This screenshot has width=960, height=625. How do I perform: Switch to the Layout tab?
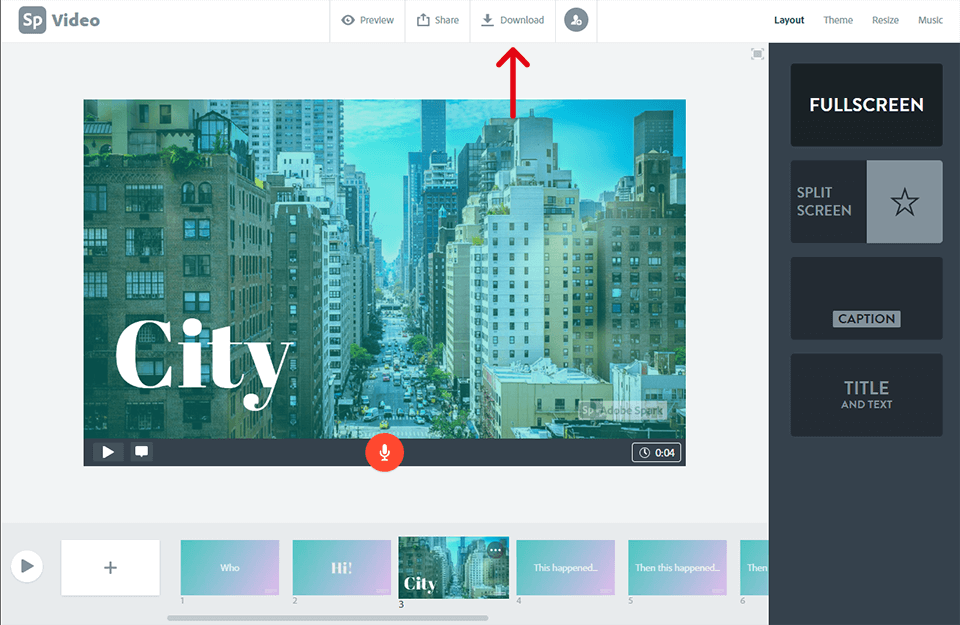(789, 20)
